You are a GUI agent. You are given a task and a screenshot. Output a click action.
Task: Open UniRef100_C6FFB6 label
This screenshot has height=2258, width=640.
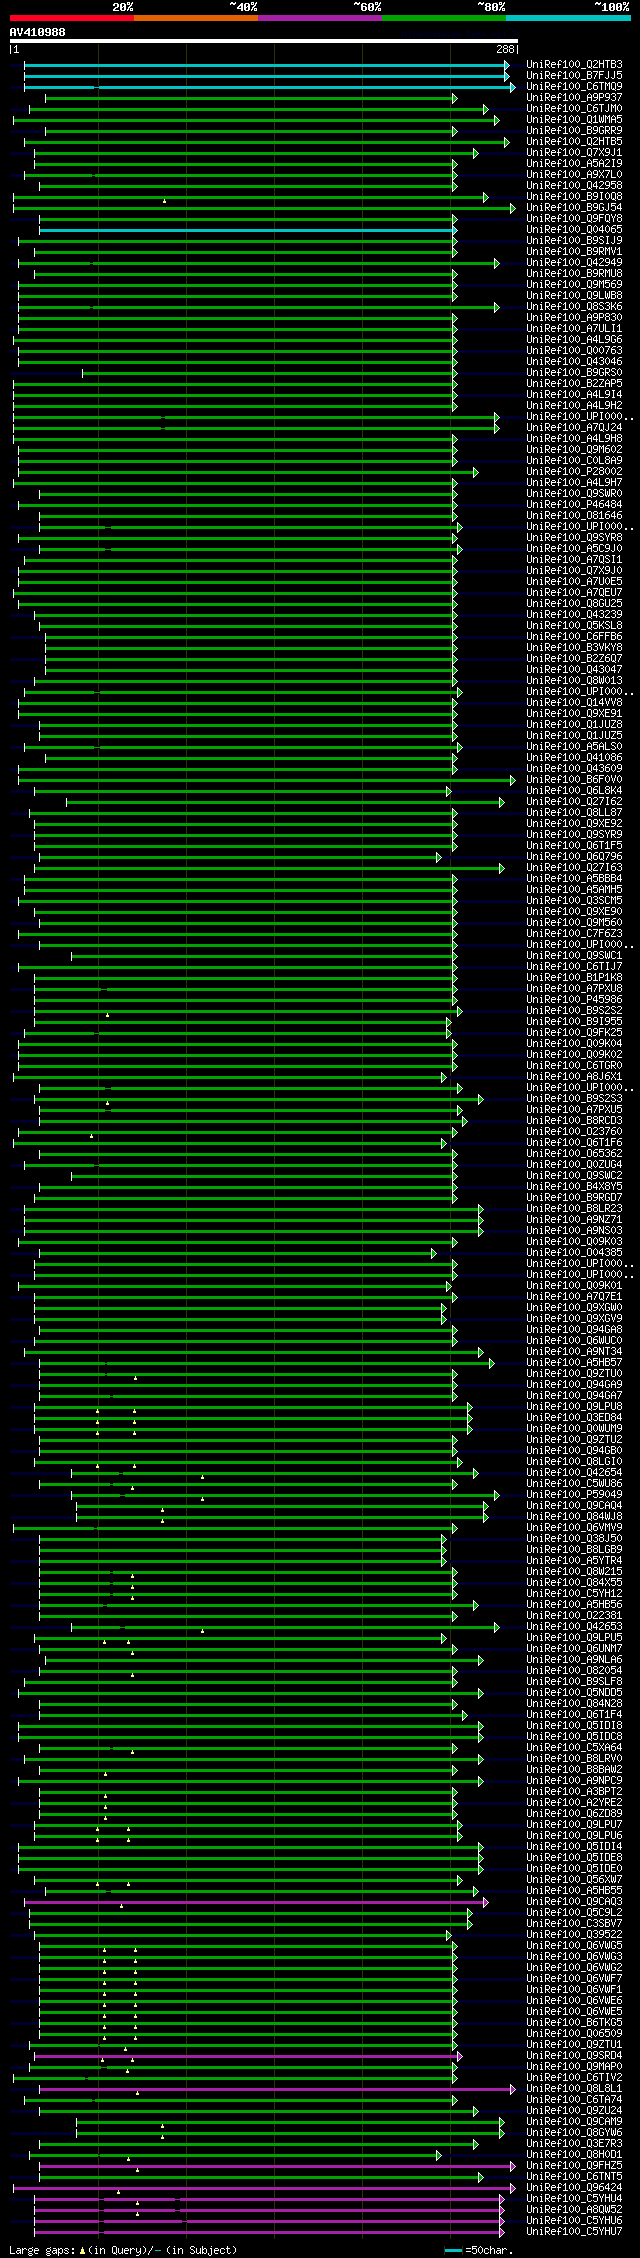pos(574,637)
